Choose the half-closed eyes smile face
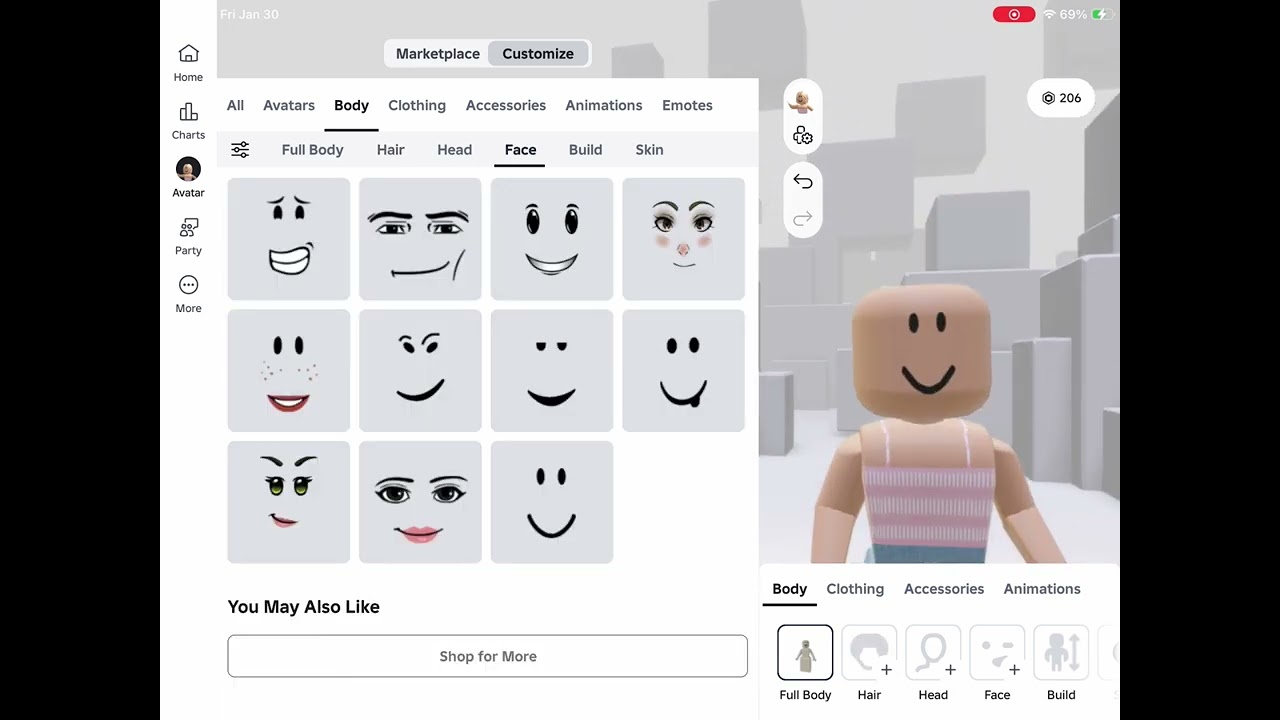 tap(552, 371)
